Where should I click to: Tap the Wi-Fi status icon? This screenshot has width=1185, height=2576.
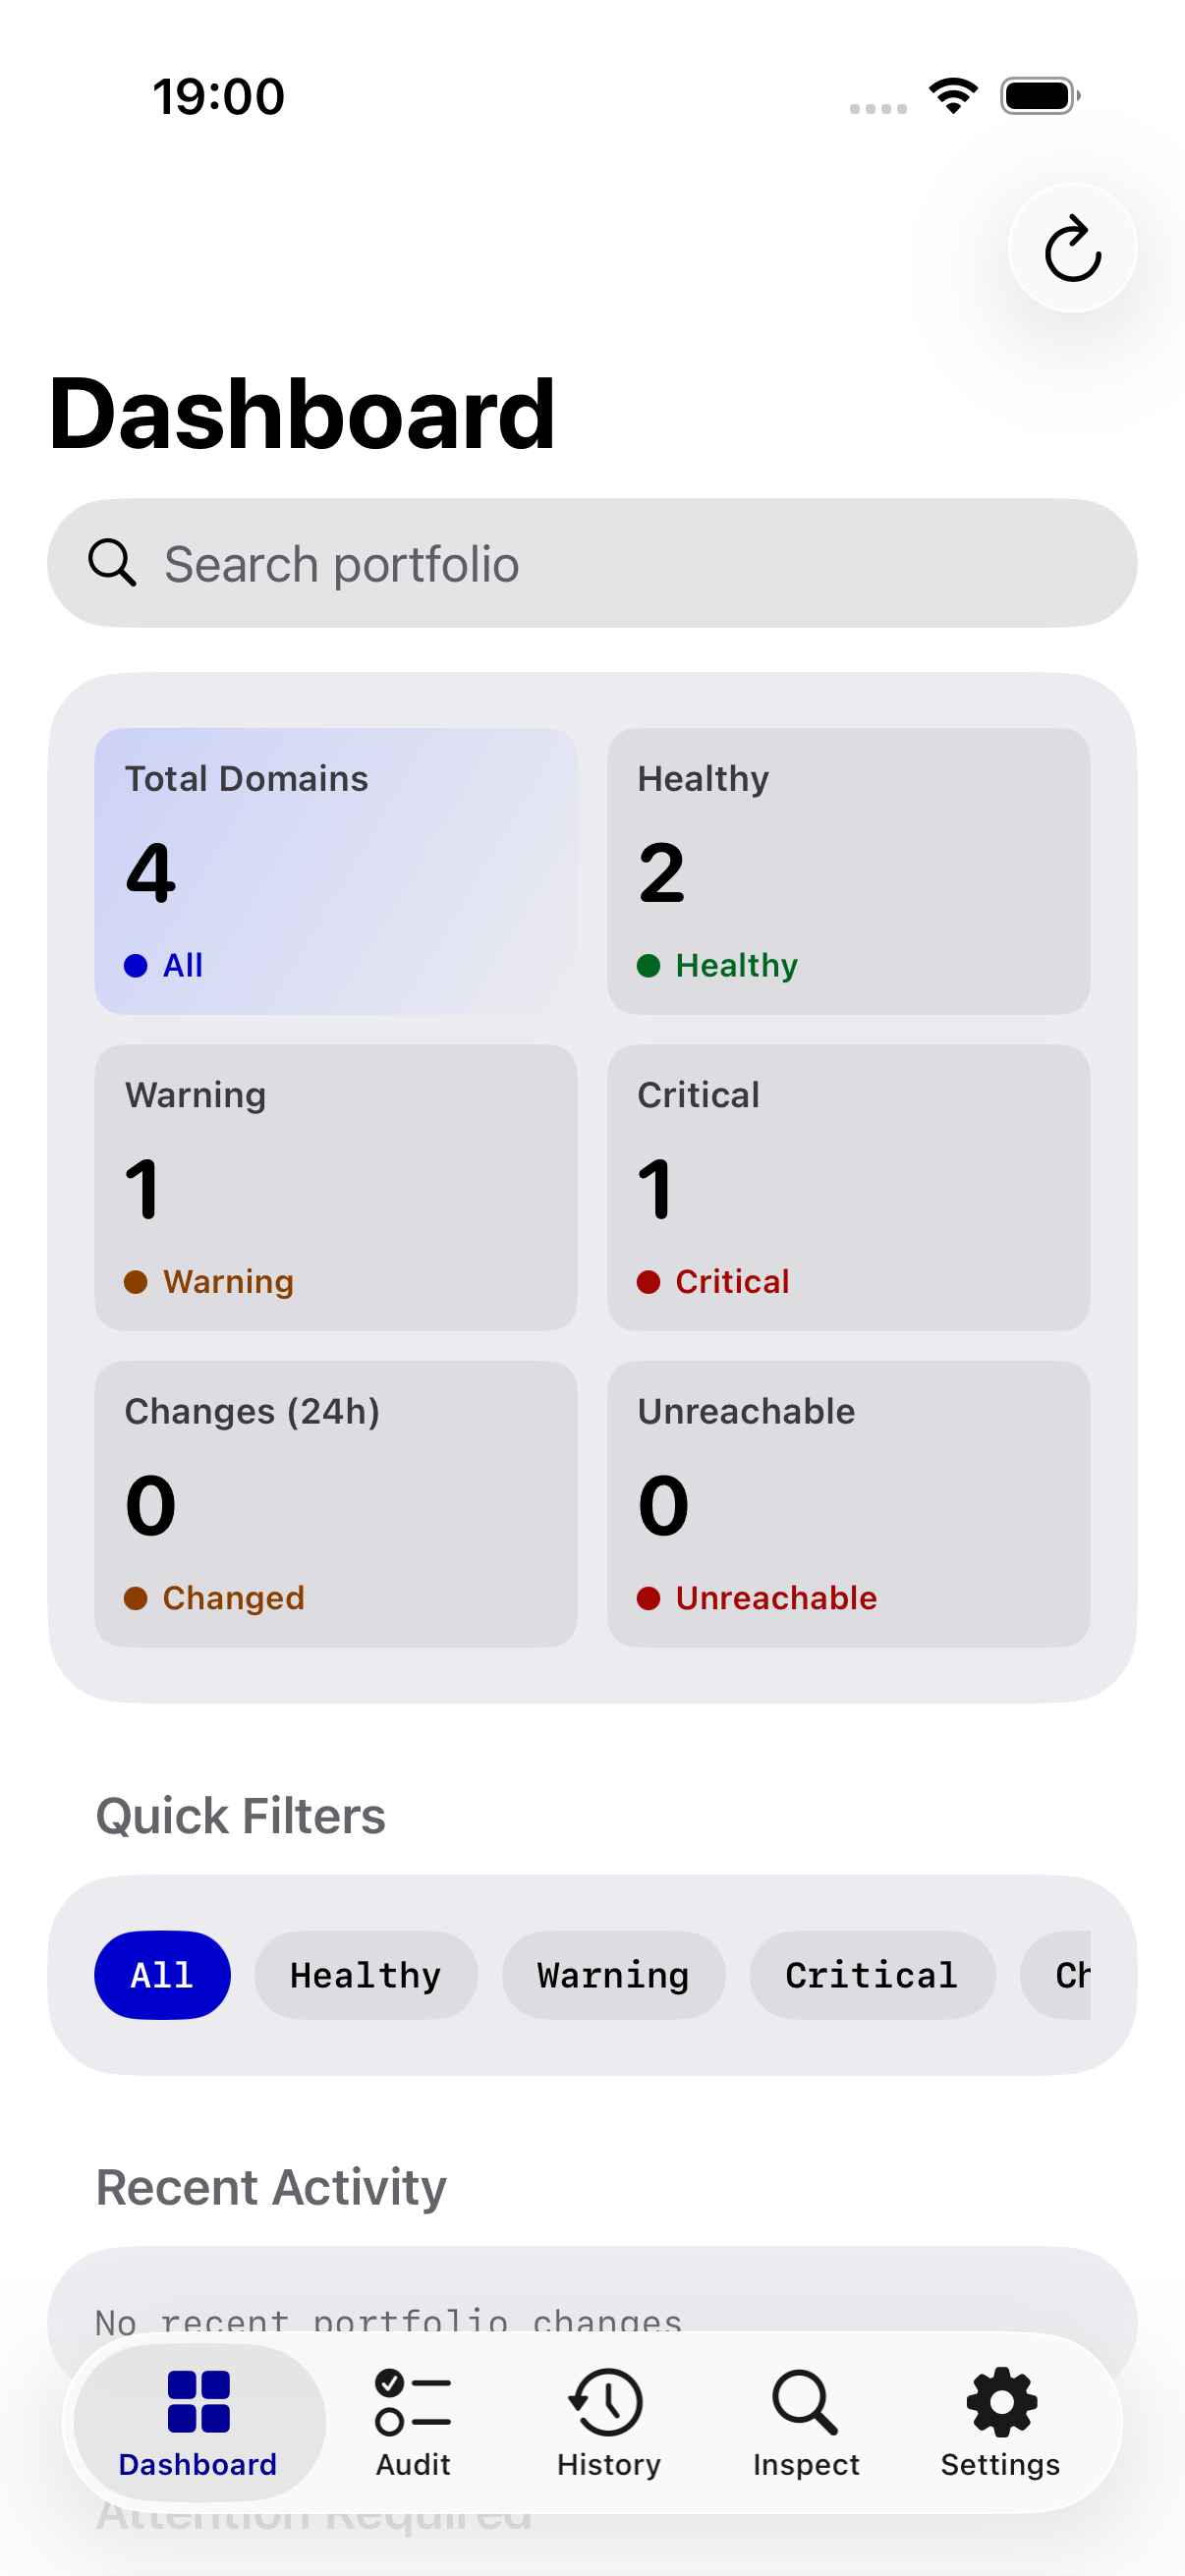click(953, 96)
